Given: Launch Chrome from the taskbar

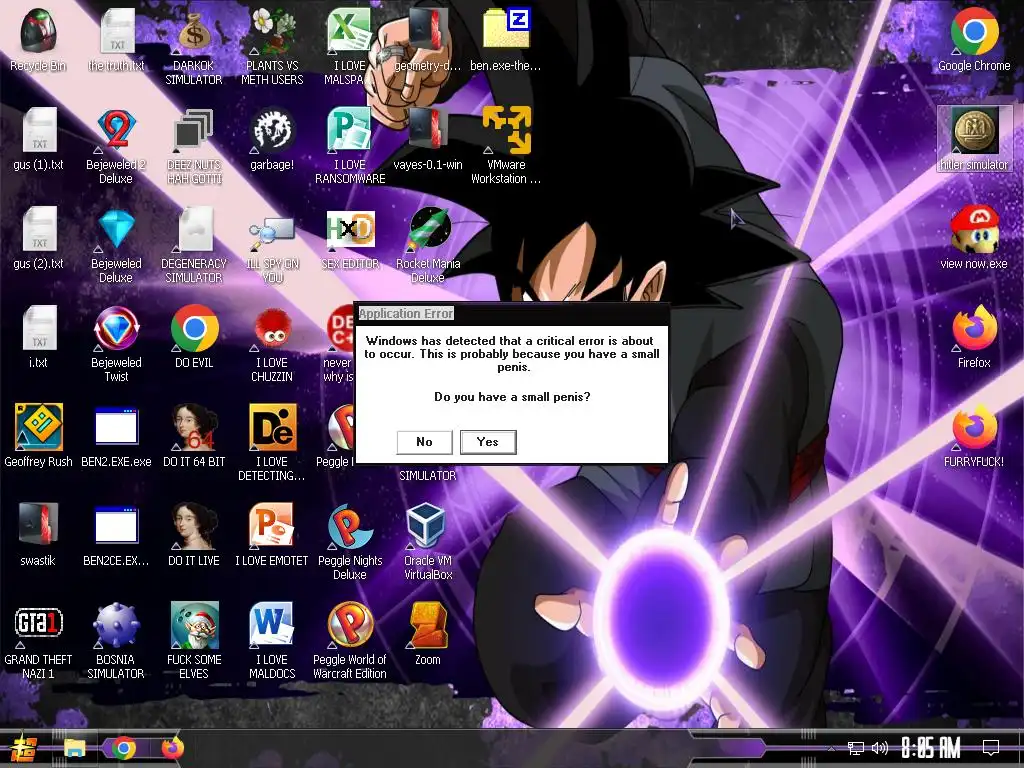Looking at the screenshot, I should coord(123,748).
